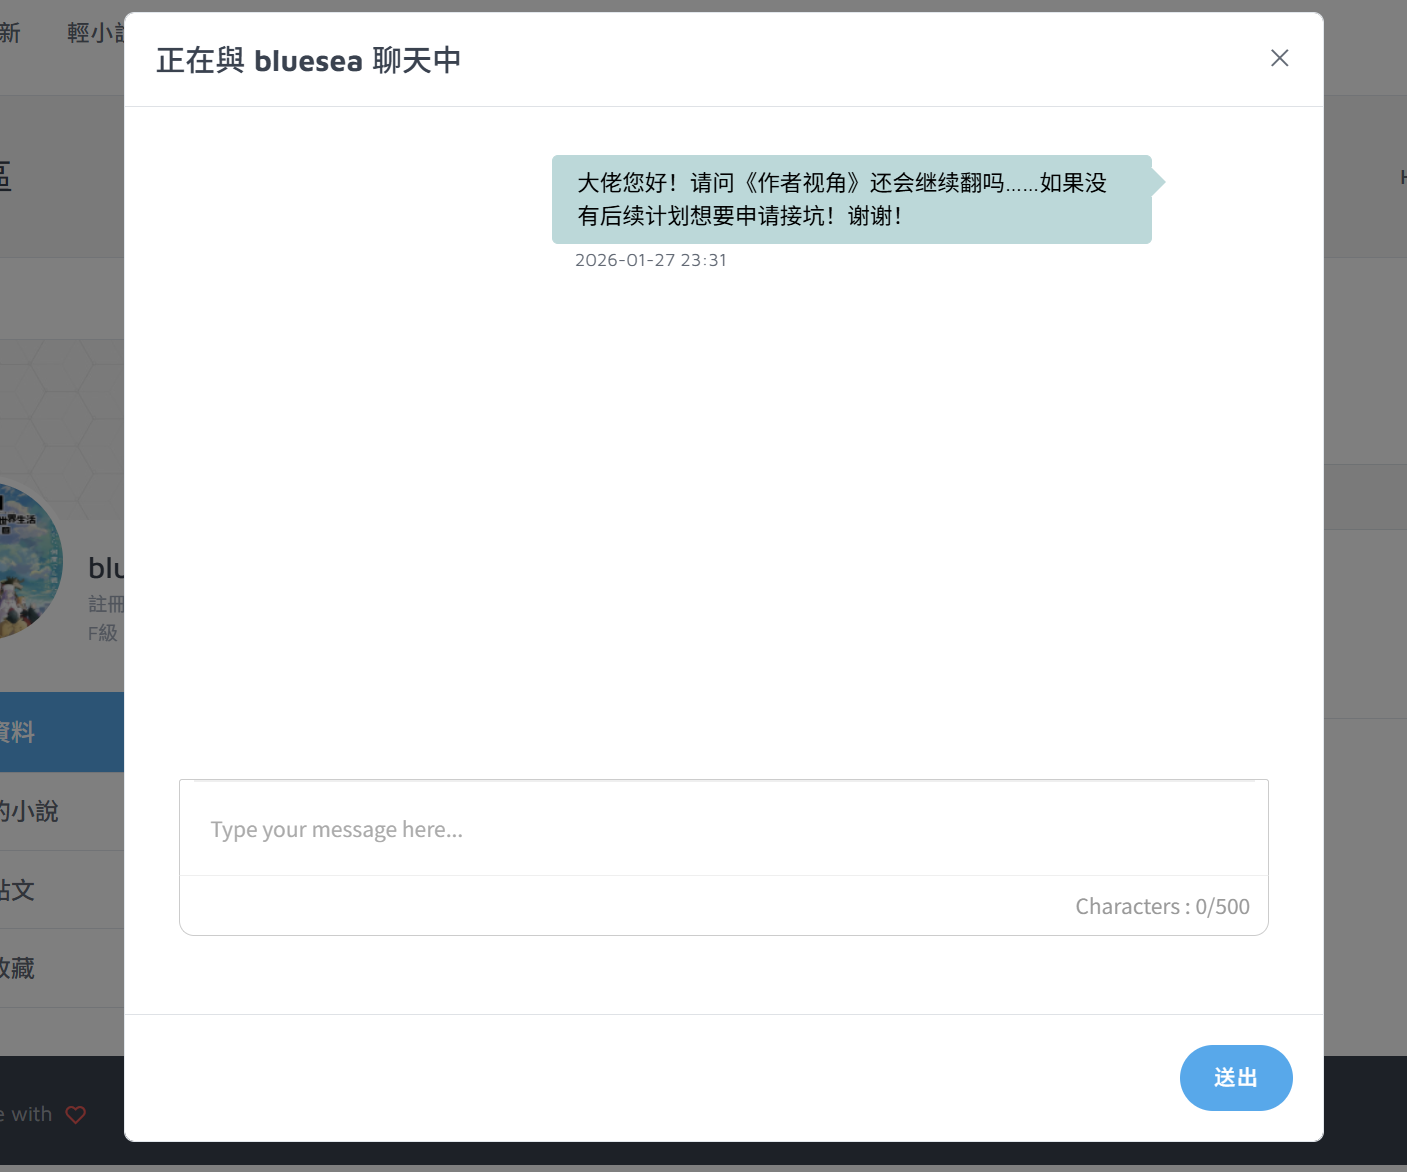Click the 註冊 info text under username

point(106,604)
